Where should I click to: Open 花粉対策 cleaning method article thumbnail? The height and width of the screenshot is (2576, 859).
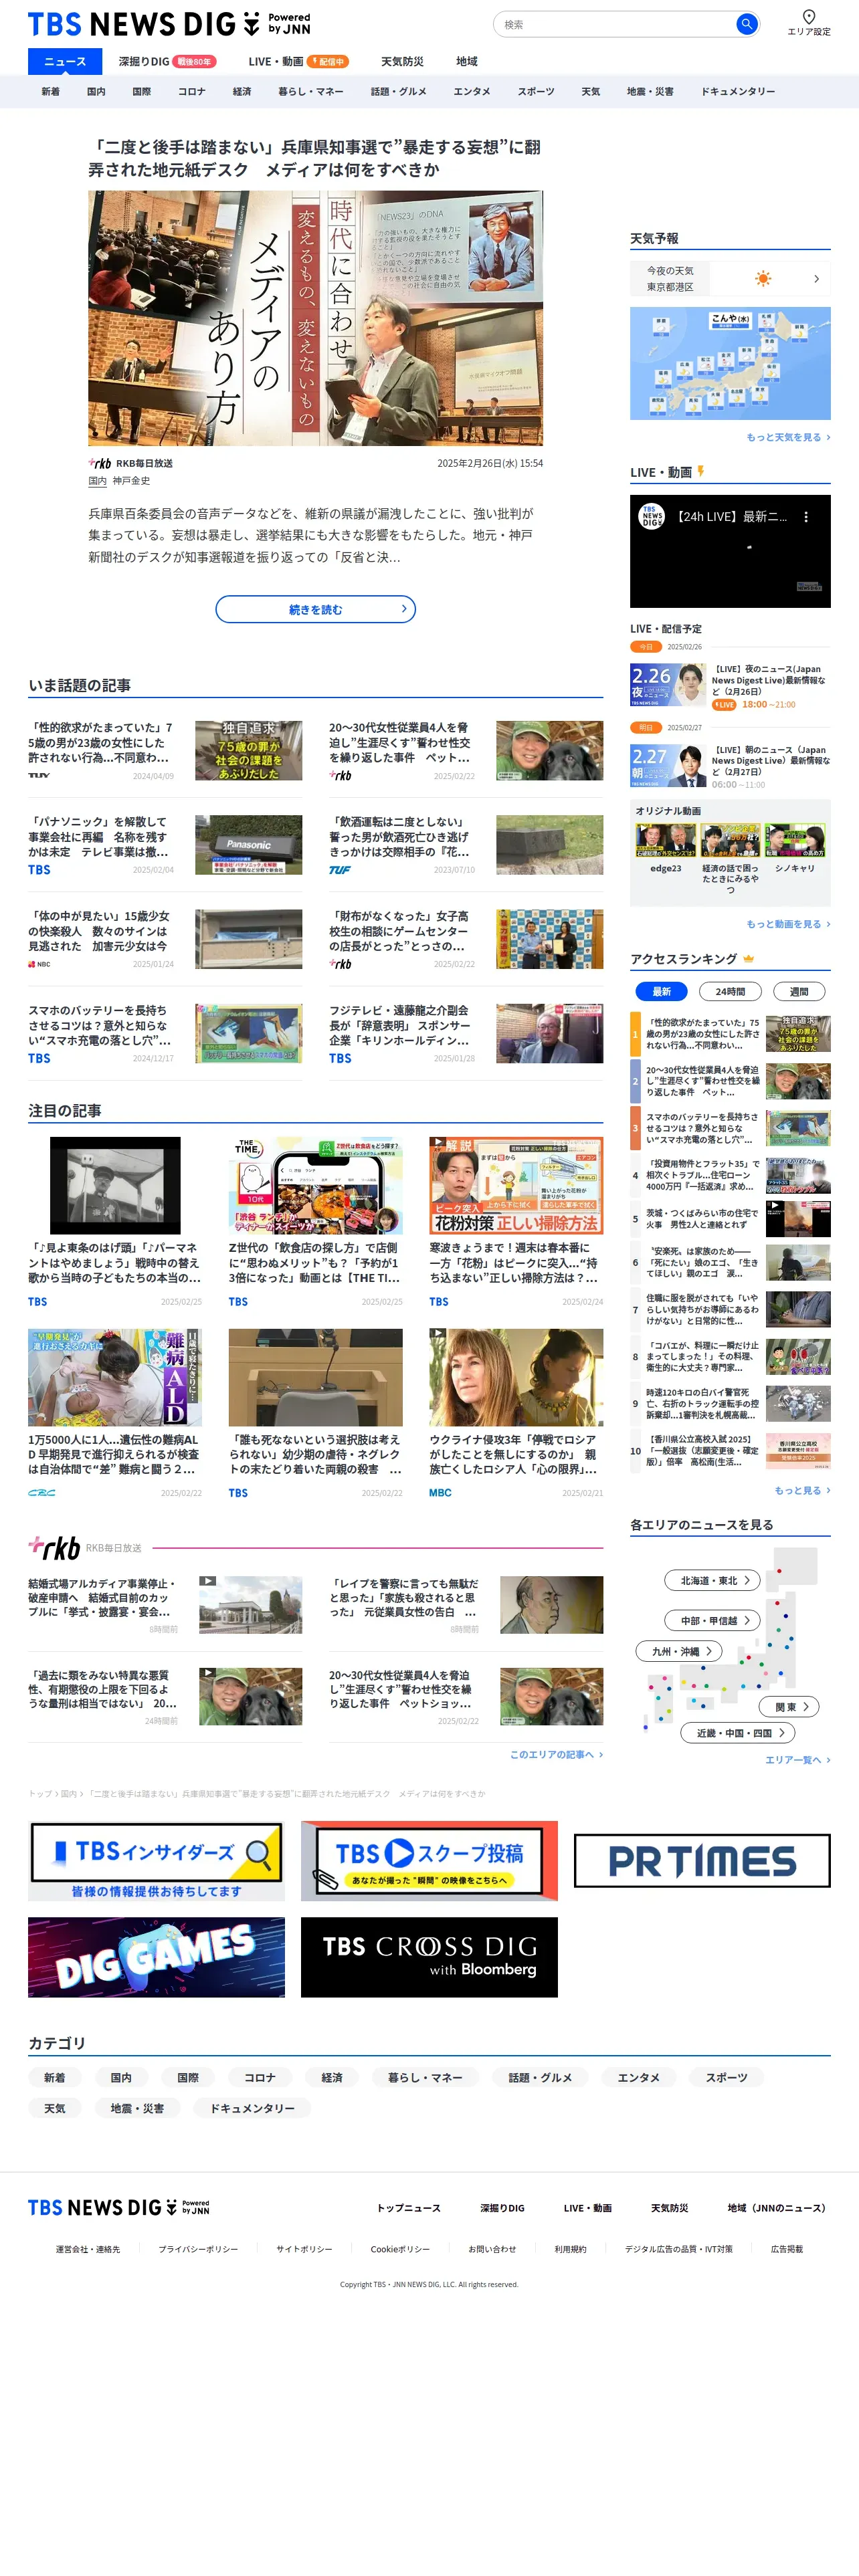(516, 1185)
